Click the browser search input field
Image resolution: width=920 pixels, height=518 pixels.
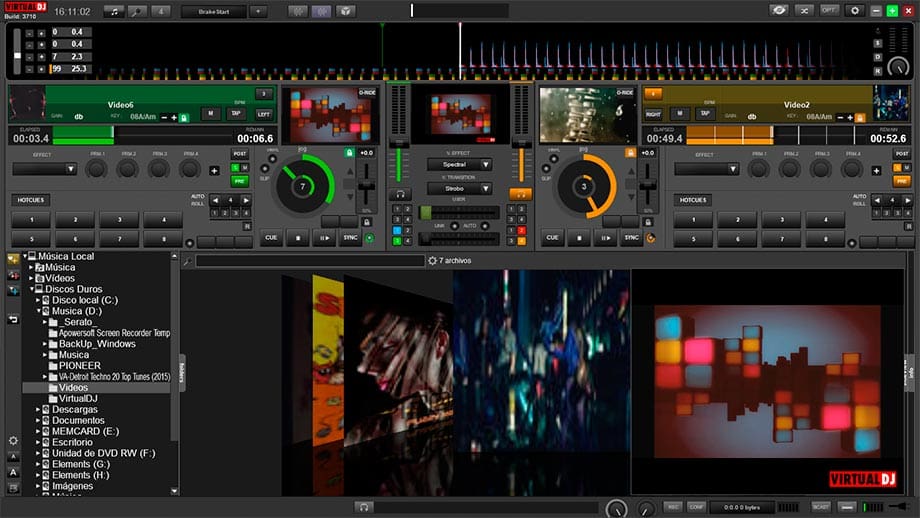tap(310, 261)
